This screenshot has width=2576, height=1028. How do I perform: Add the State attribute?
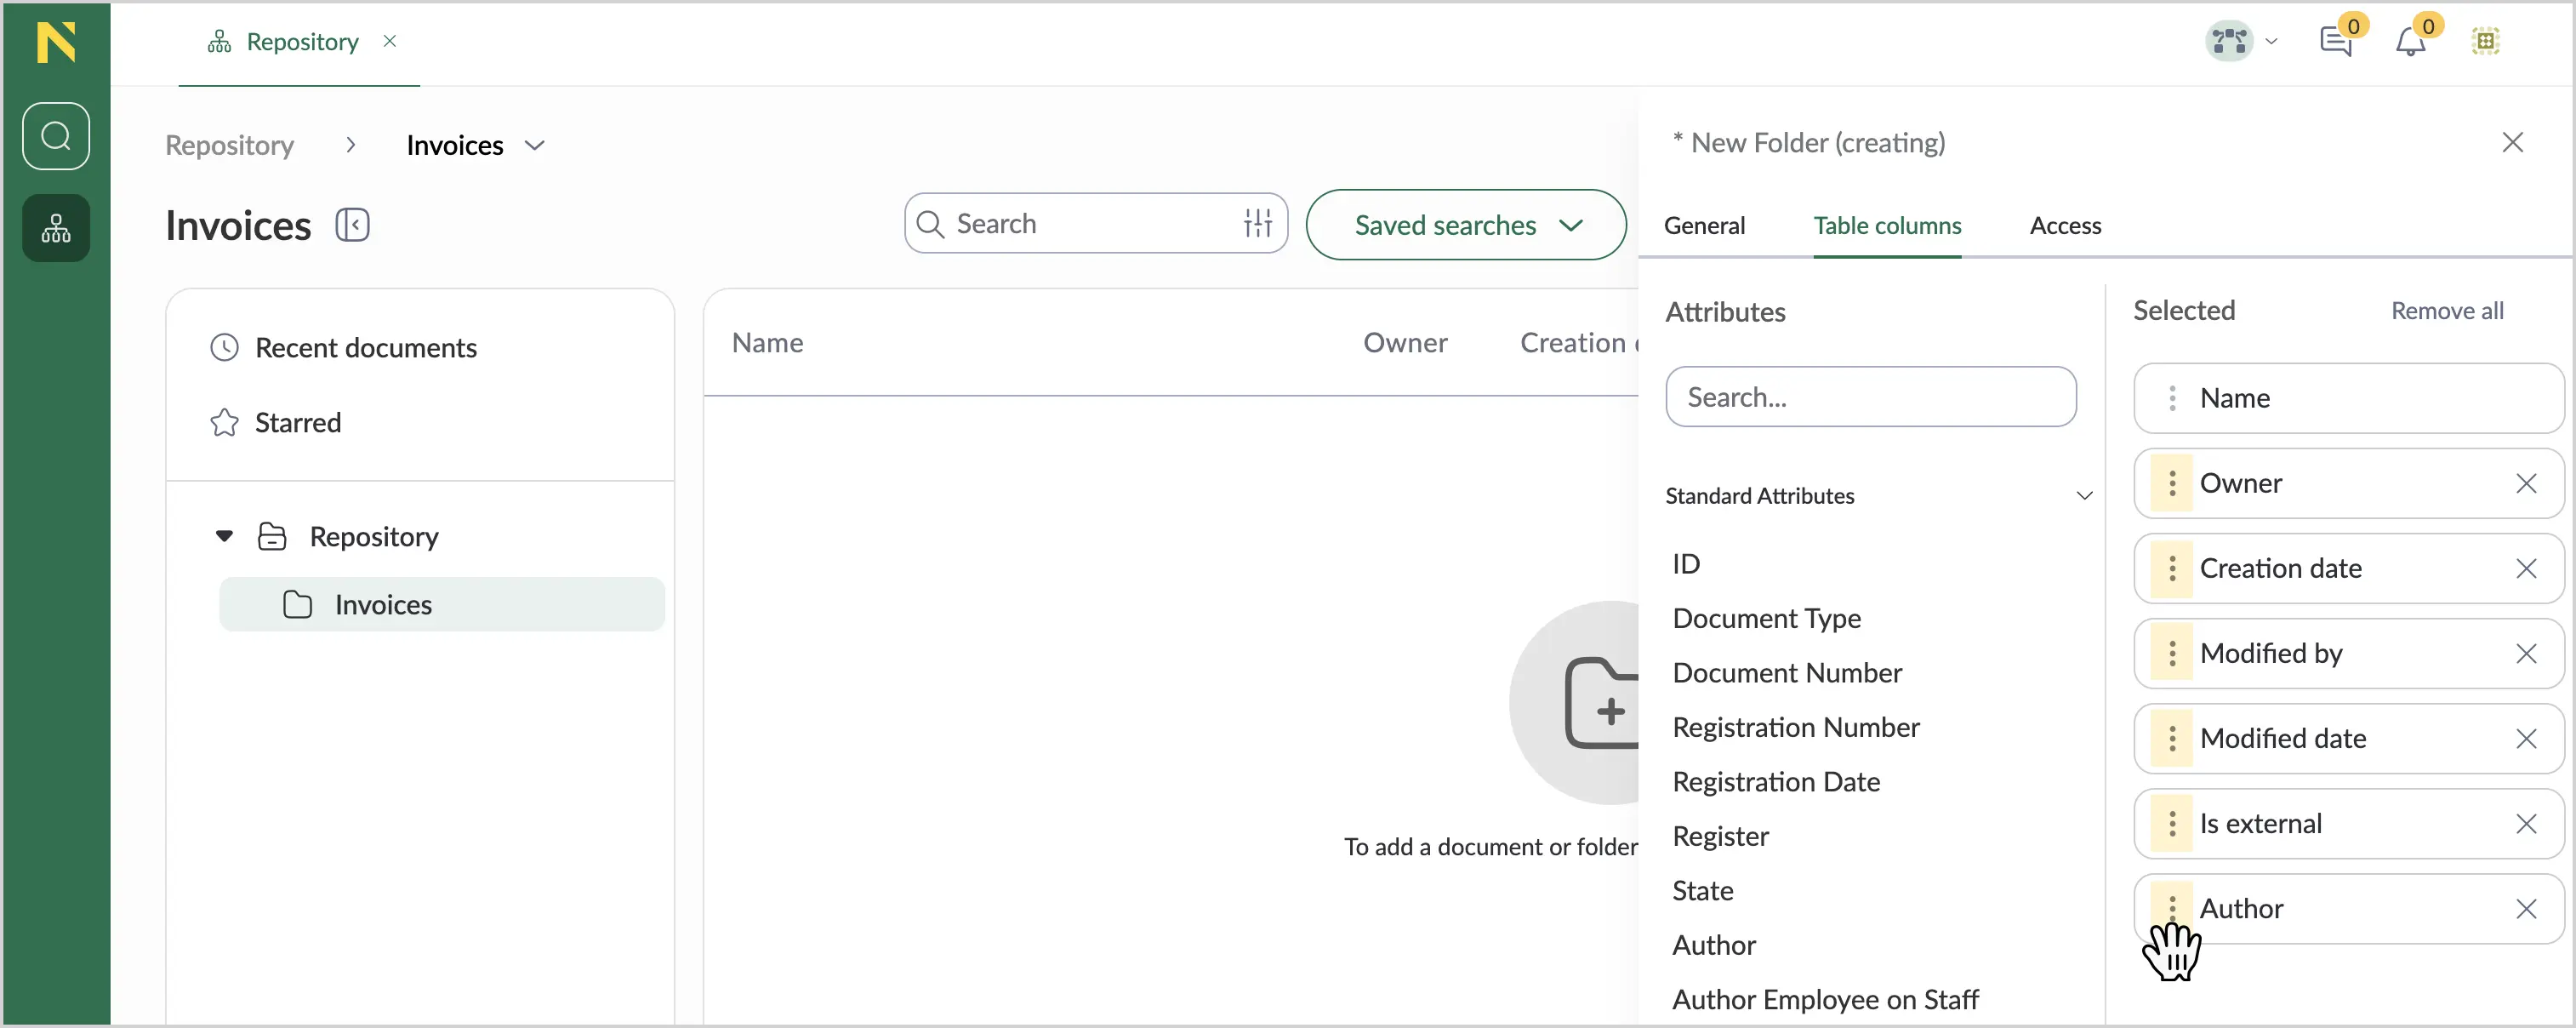[x=1703, y=891]
